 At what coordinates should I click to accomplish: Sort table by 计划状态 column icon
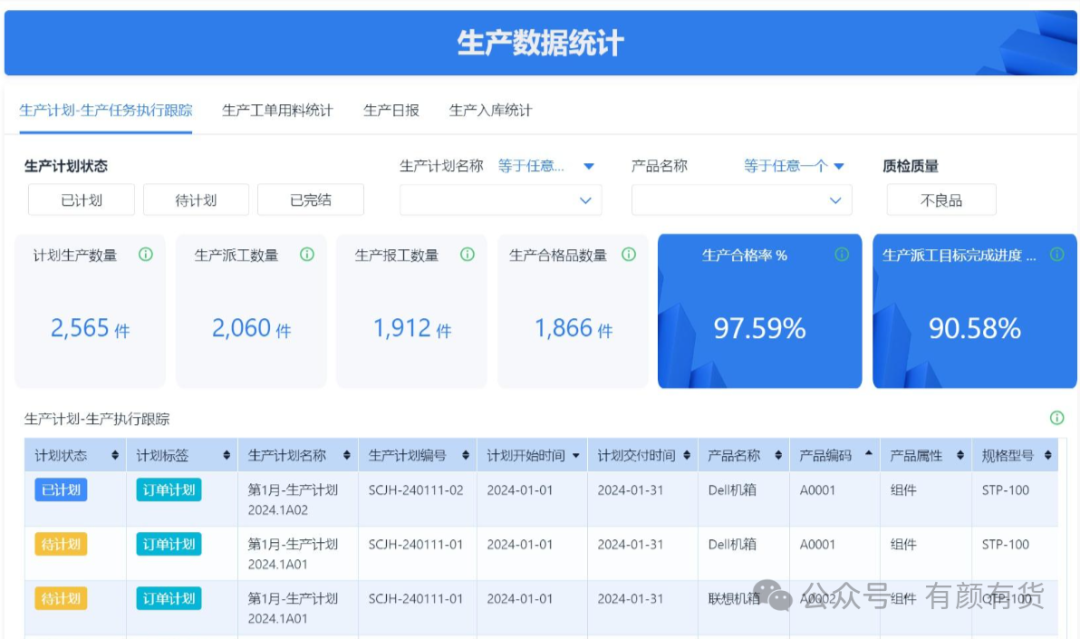tap(115, 456)
